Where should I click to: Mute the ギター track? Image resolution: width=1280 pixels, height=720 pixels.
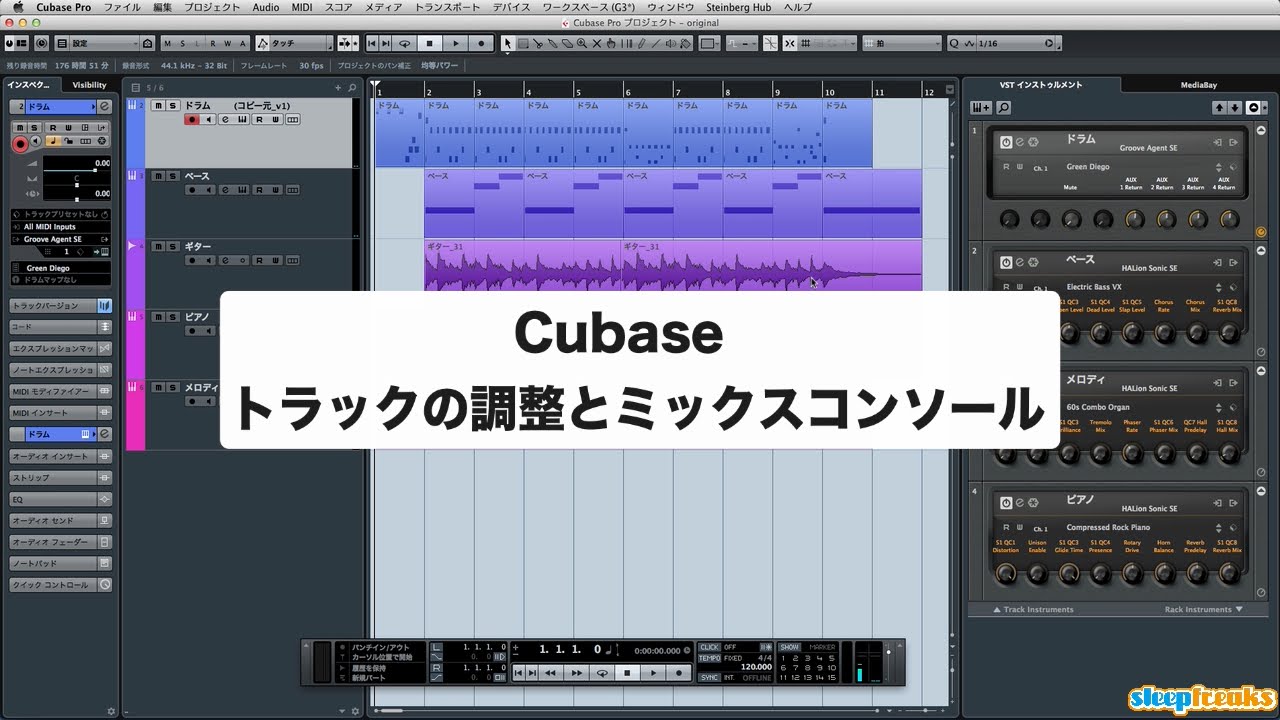(x=158, y=246)
